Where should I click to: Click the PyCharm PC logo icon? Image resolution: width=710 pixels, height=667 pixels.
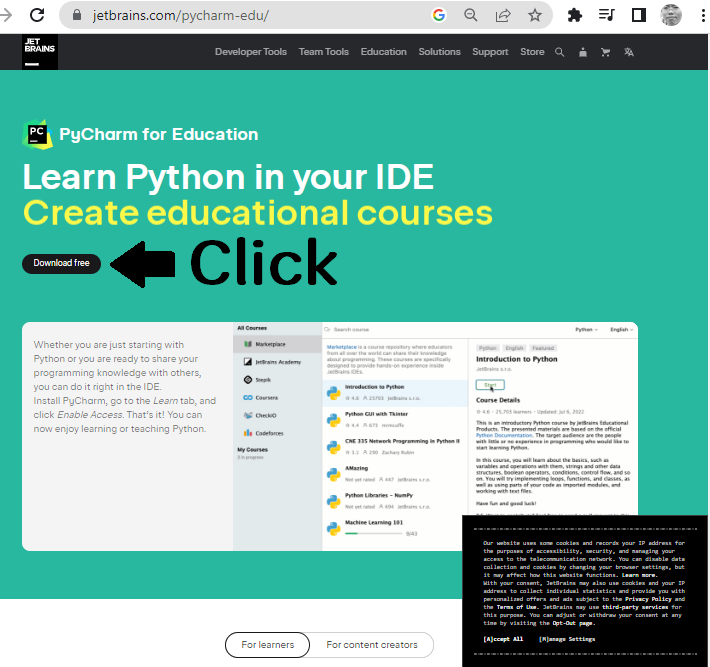[x=37, y=134]
